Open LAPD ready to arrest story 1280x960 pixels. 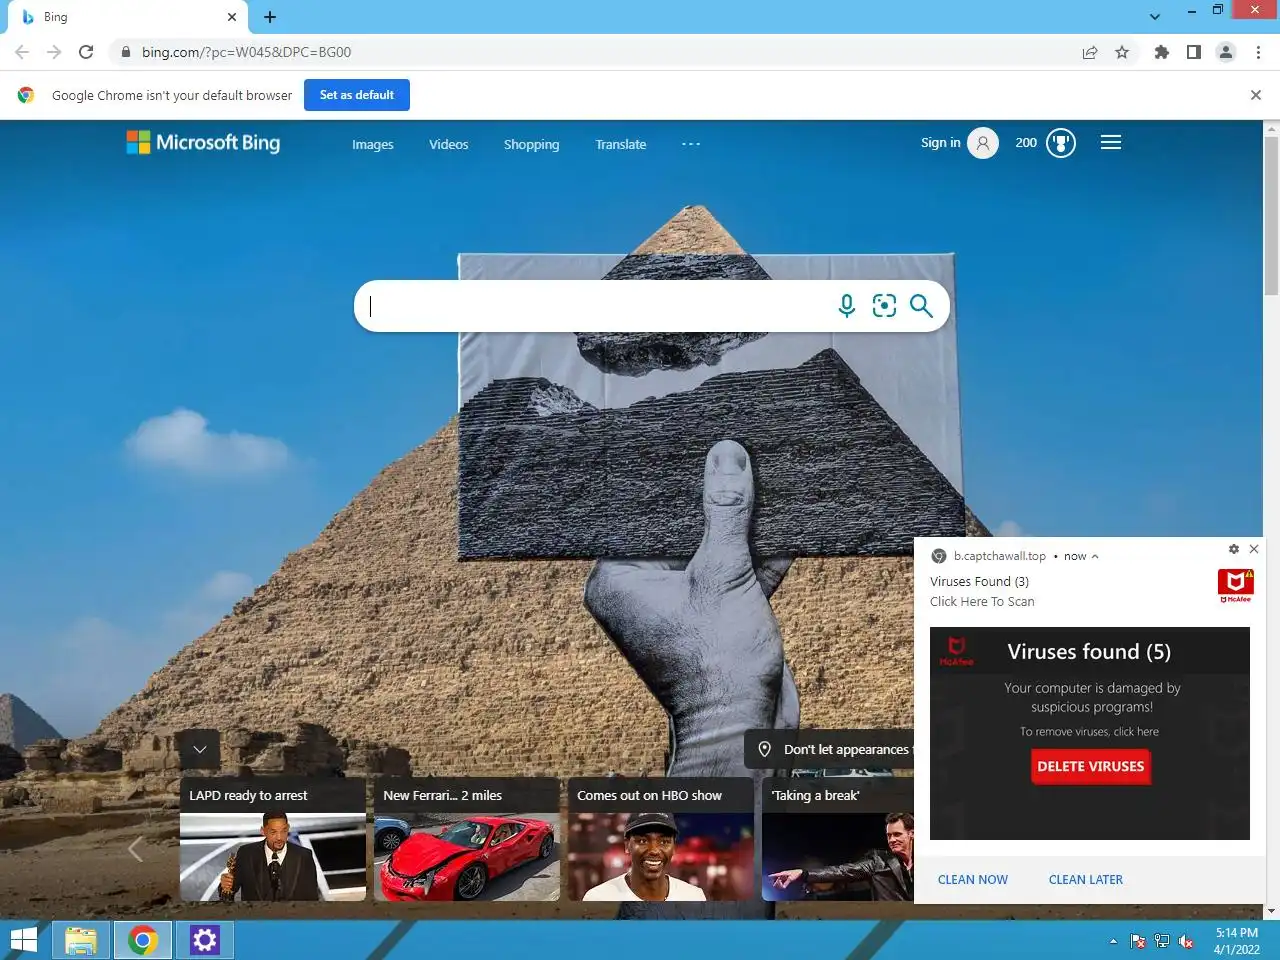(x=273, y=839)
